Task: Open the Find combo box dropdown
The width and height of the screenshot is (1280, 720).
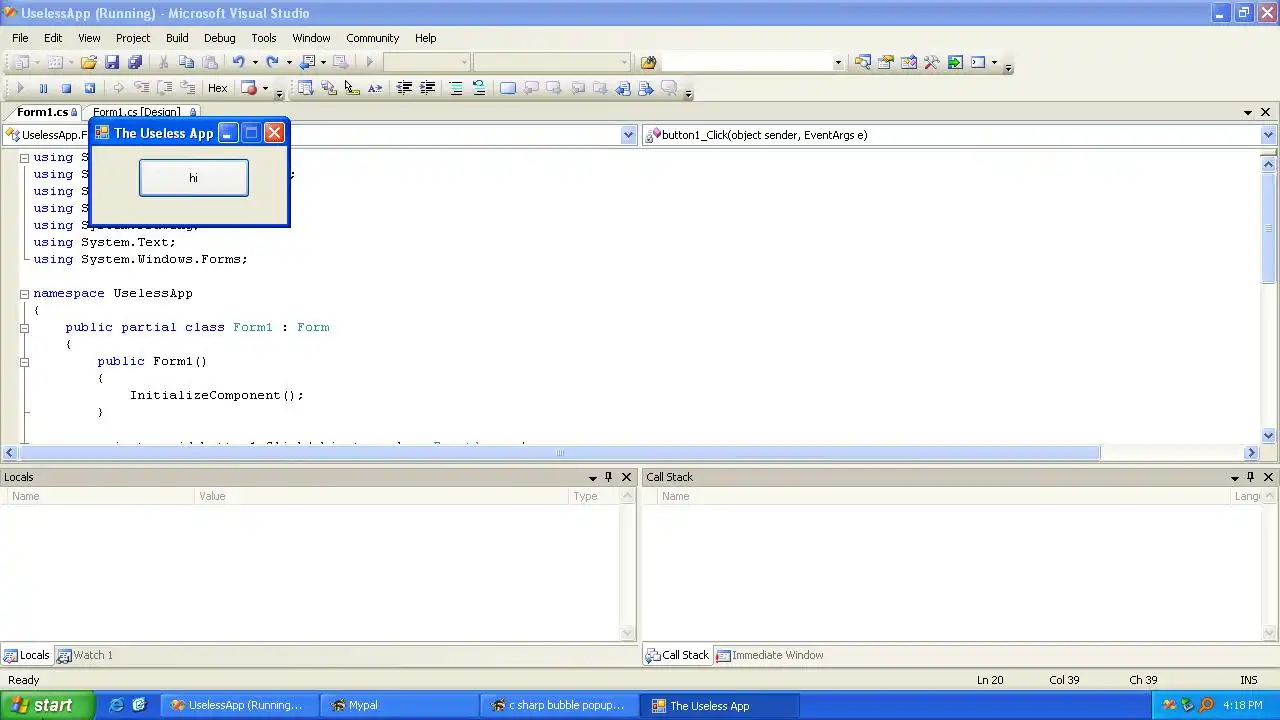Action: pyautogui.click(x=838, y=62)
